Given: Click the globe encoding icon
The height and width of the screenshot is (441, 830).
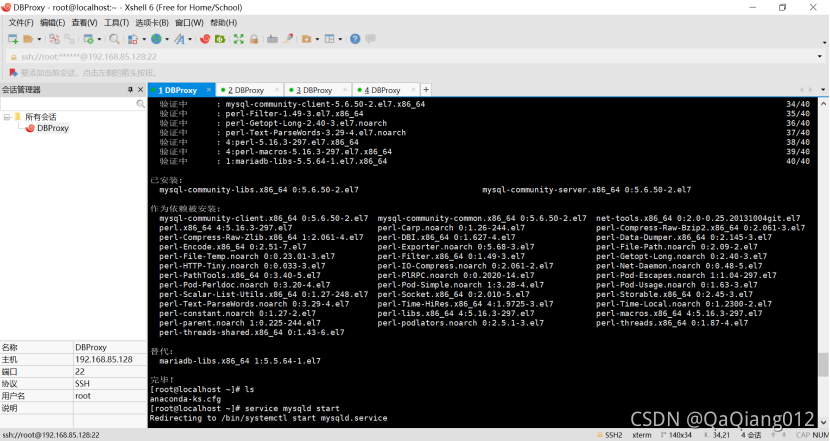Looking at the screenshot, I should click(x=156, y=39).
